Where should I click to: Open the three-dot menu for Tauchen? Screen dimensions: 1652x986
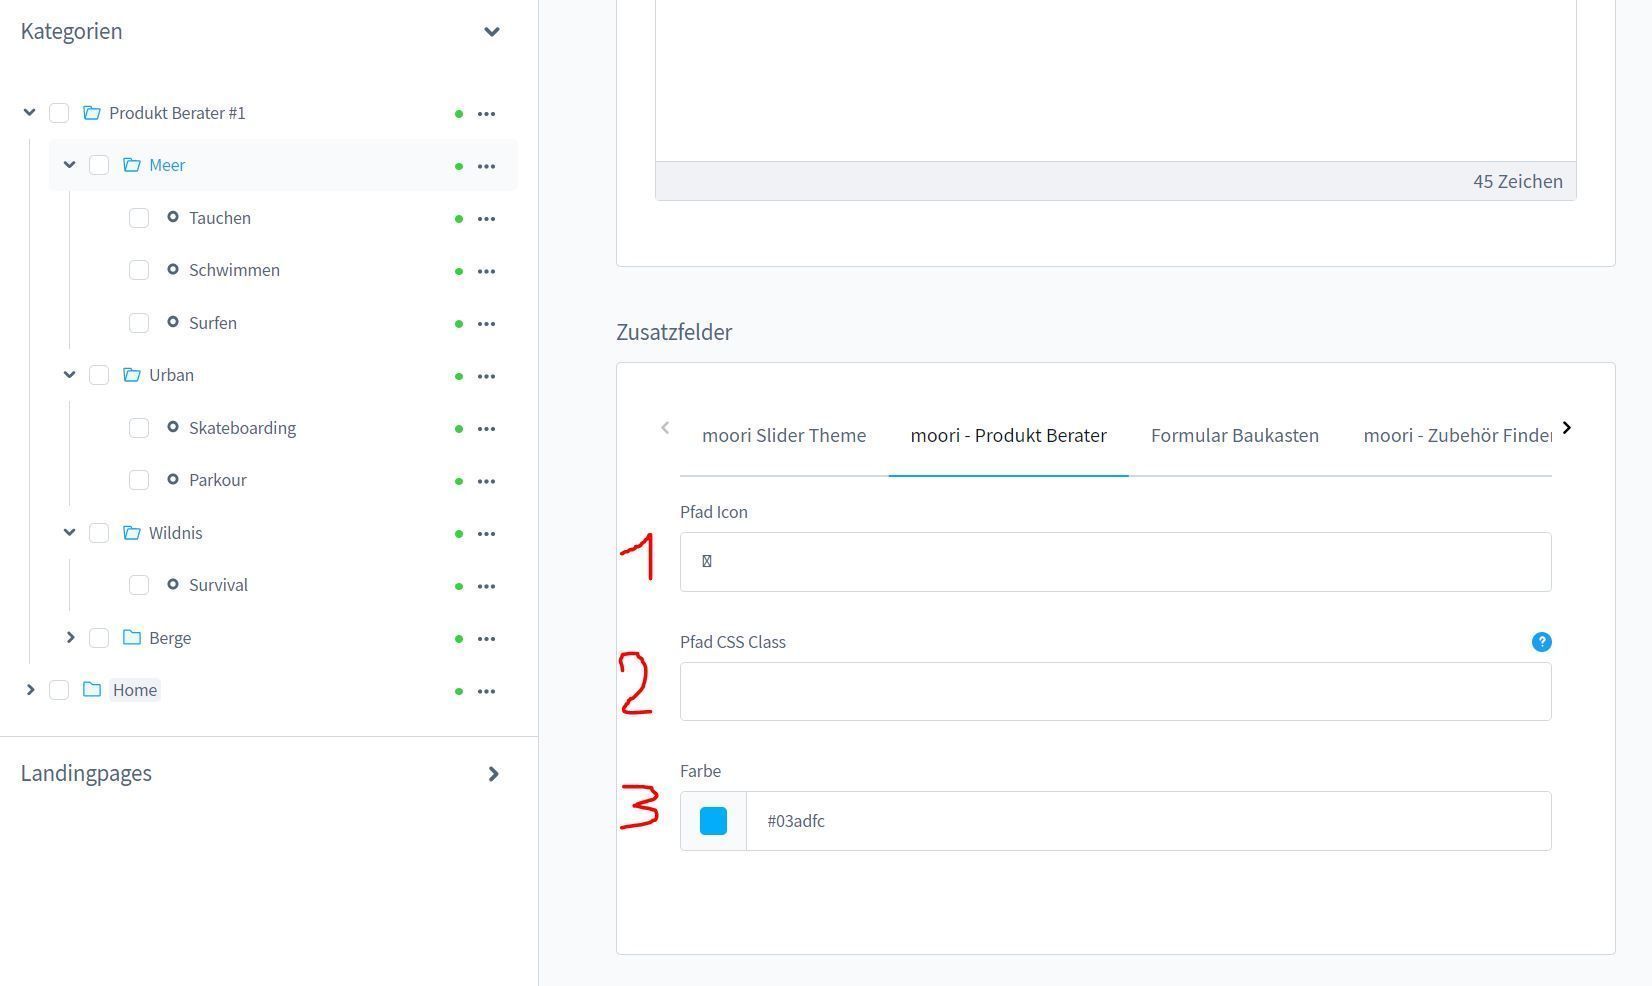[x=486, y=219]
